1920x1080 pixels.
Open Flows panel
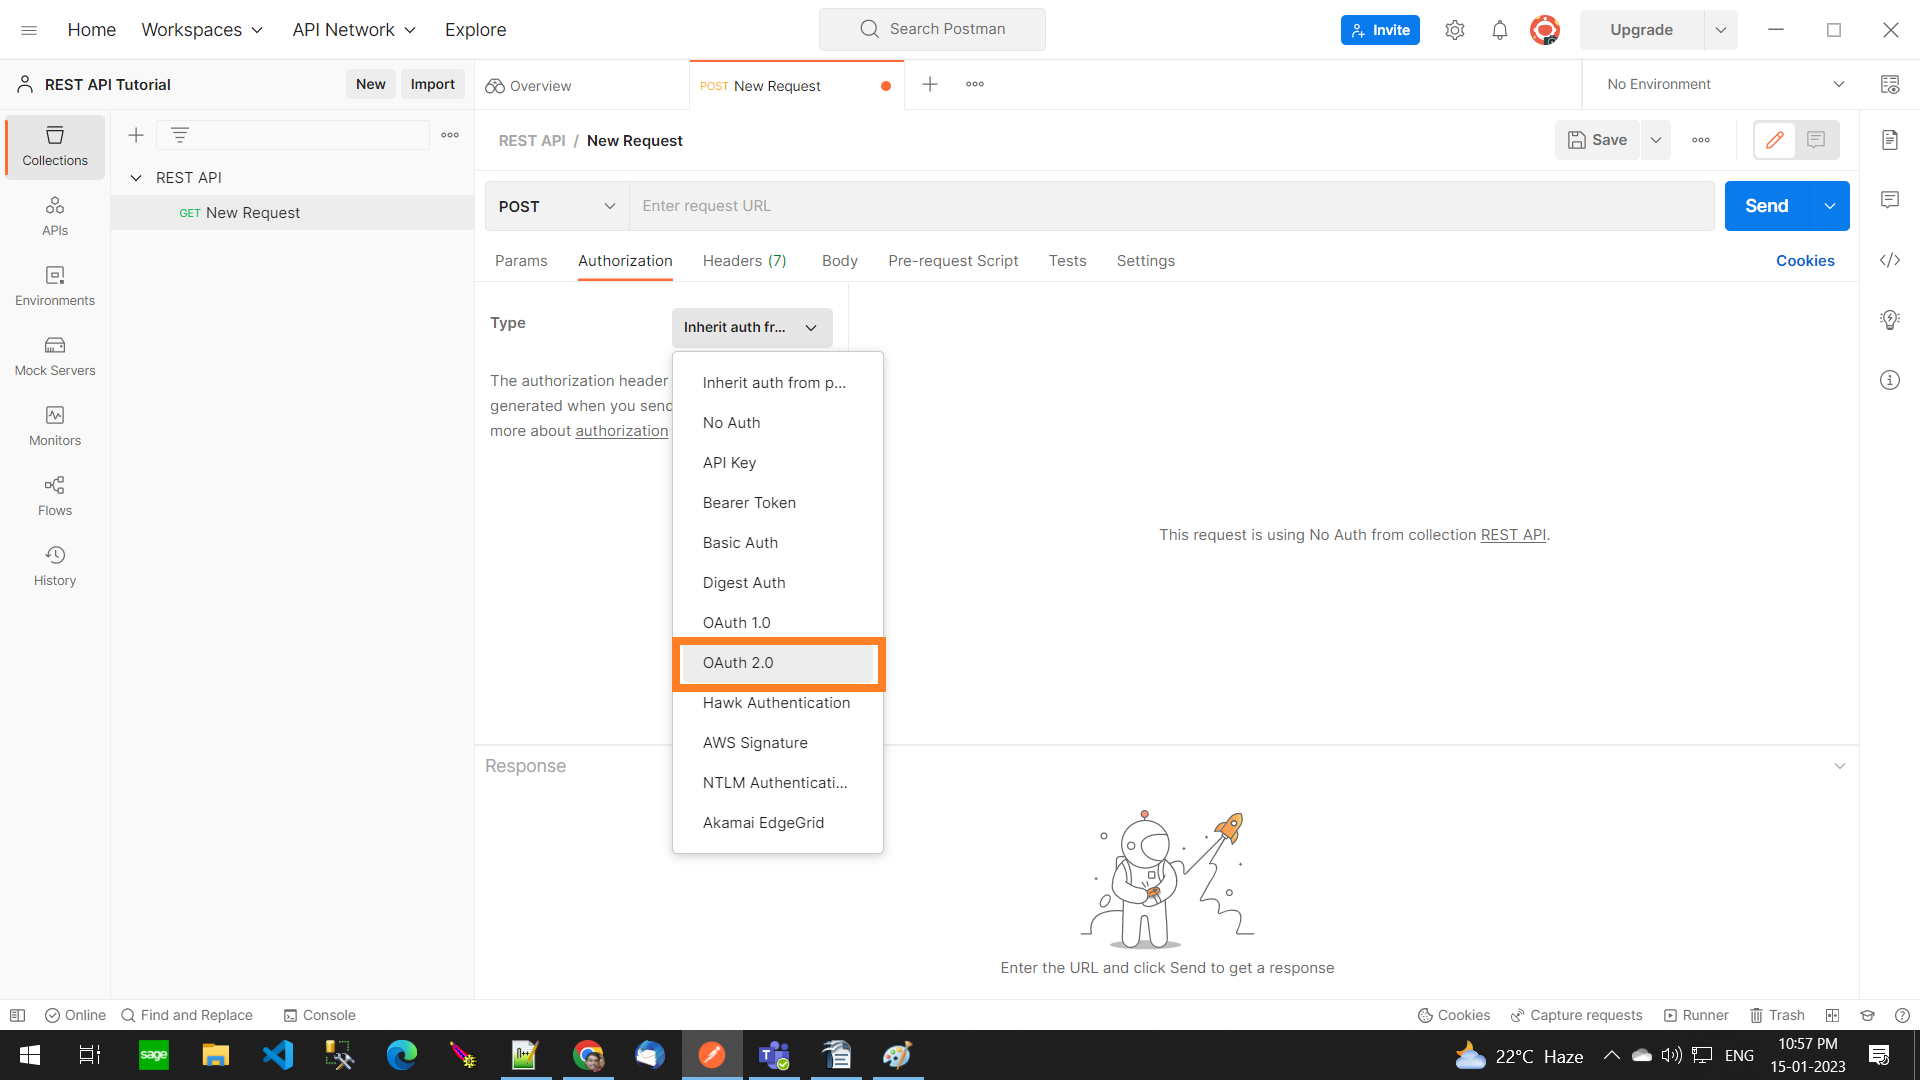[55, 496]
